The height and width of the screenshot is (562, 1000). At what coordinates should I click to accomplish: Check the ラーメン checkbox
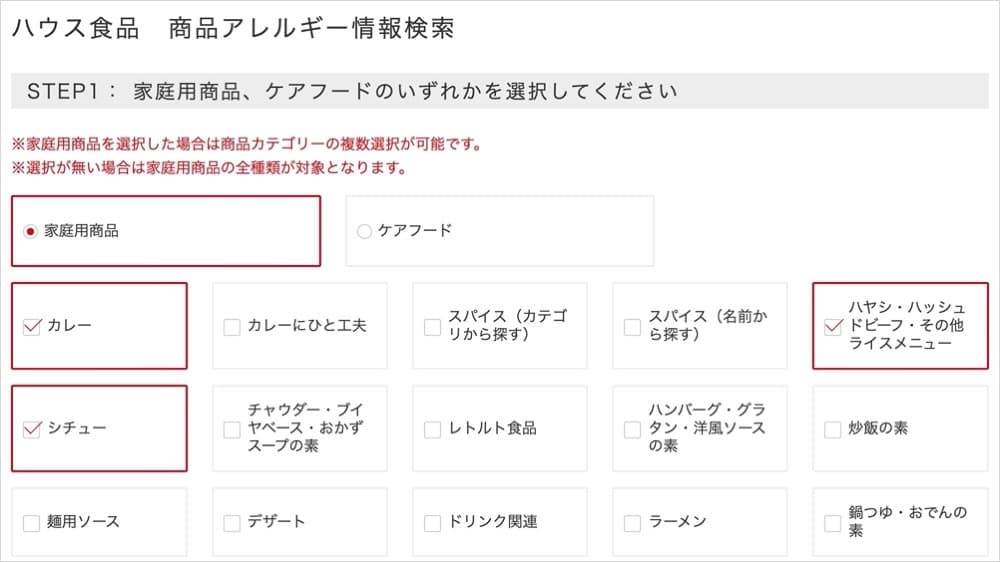tap(632, 523)
